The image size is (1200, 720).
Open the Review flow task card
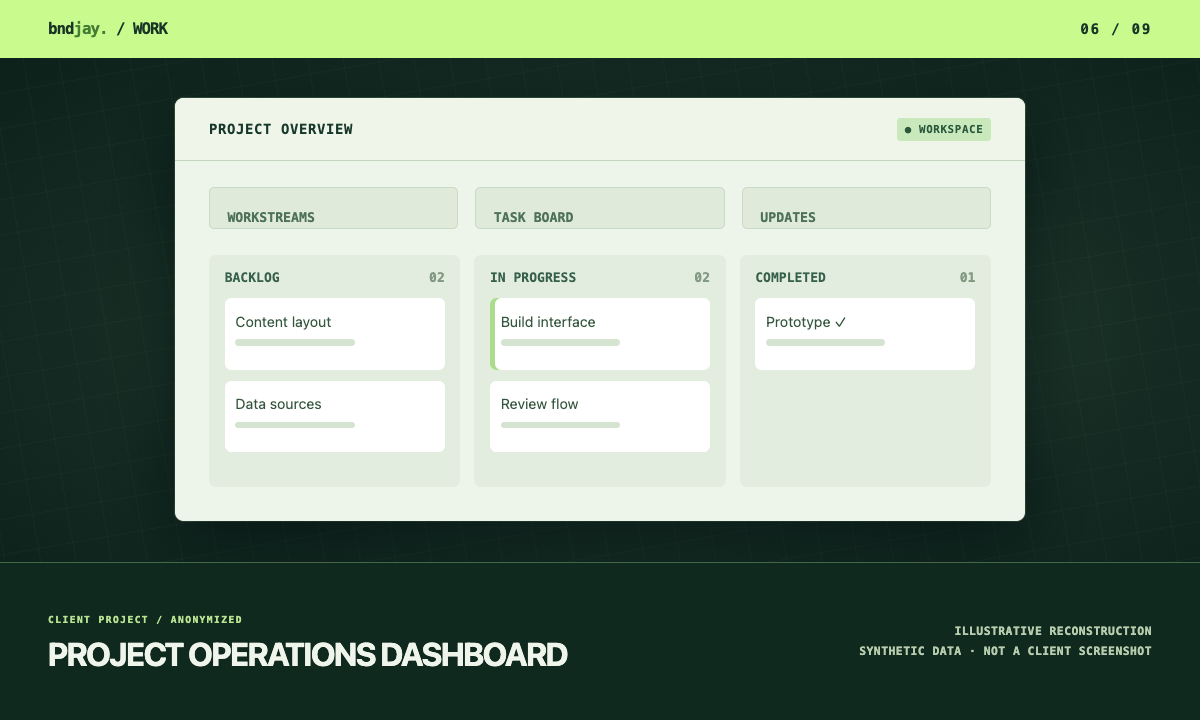click(600, 416)
